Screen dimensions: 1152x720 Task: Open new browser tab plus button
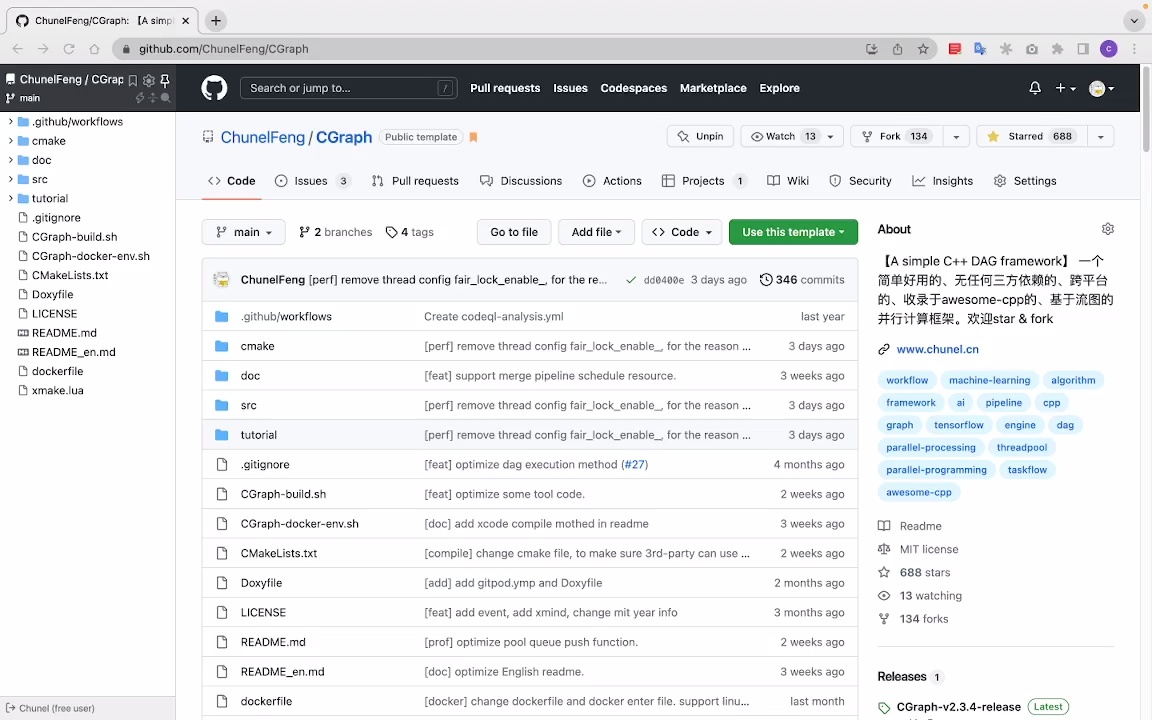click(215, 21)
